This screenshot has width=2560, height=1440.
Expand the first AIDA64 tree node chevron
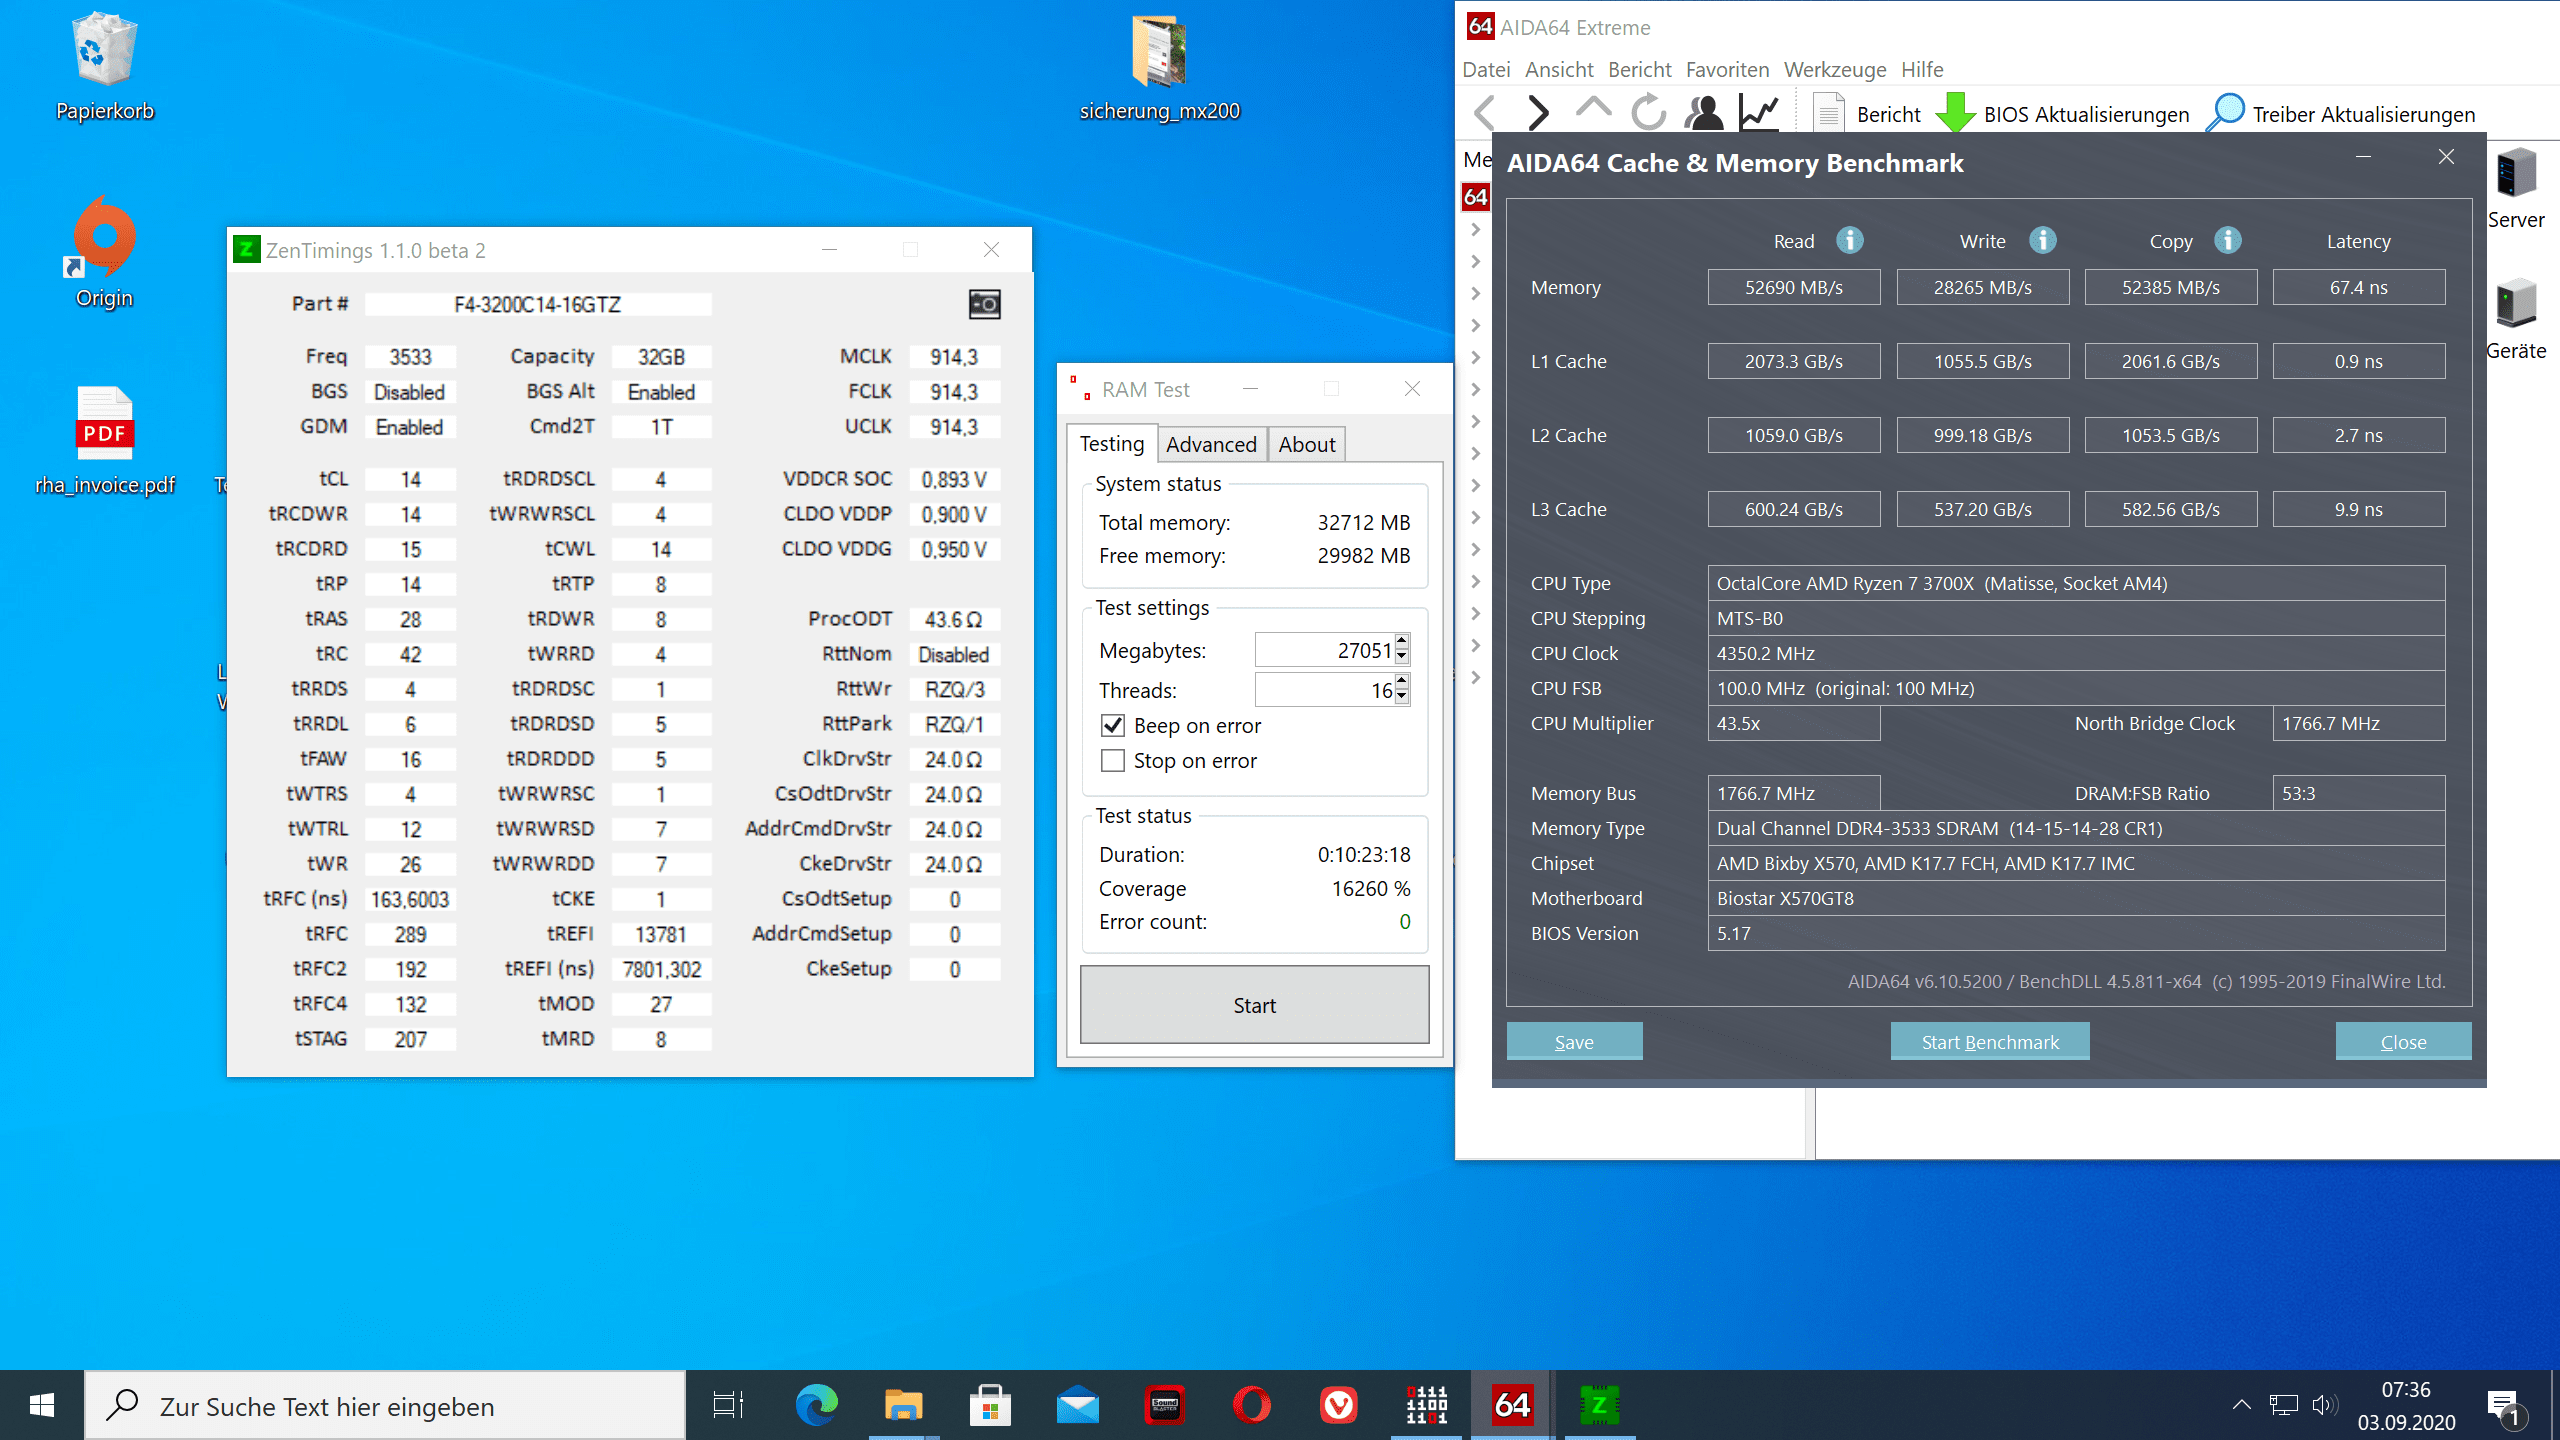point(1475,229)
